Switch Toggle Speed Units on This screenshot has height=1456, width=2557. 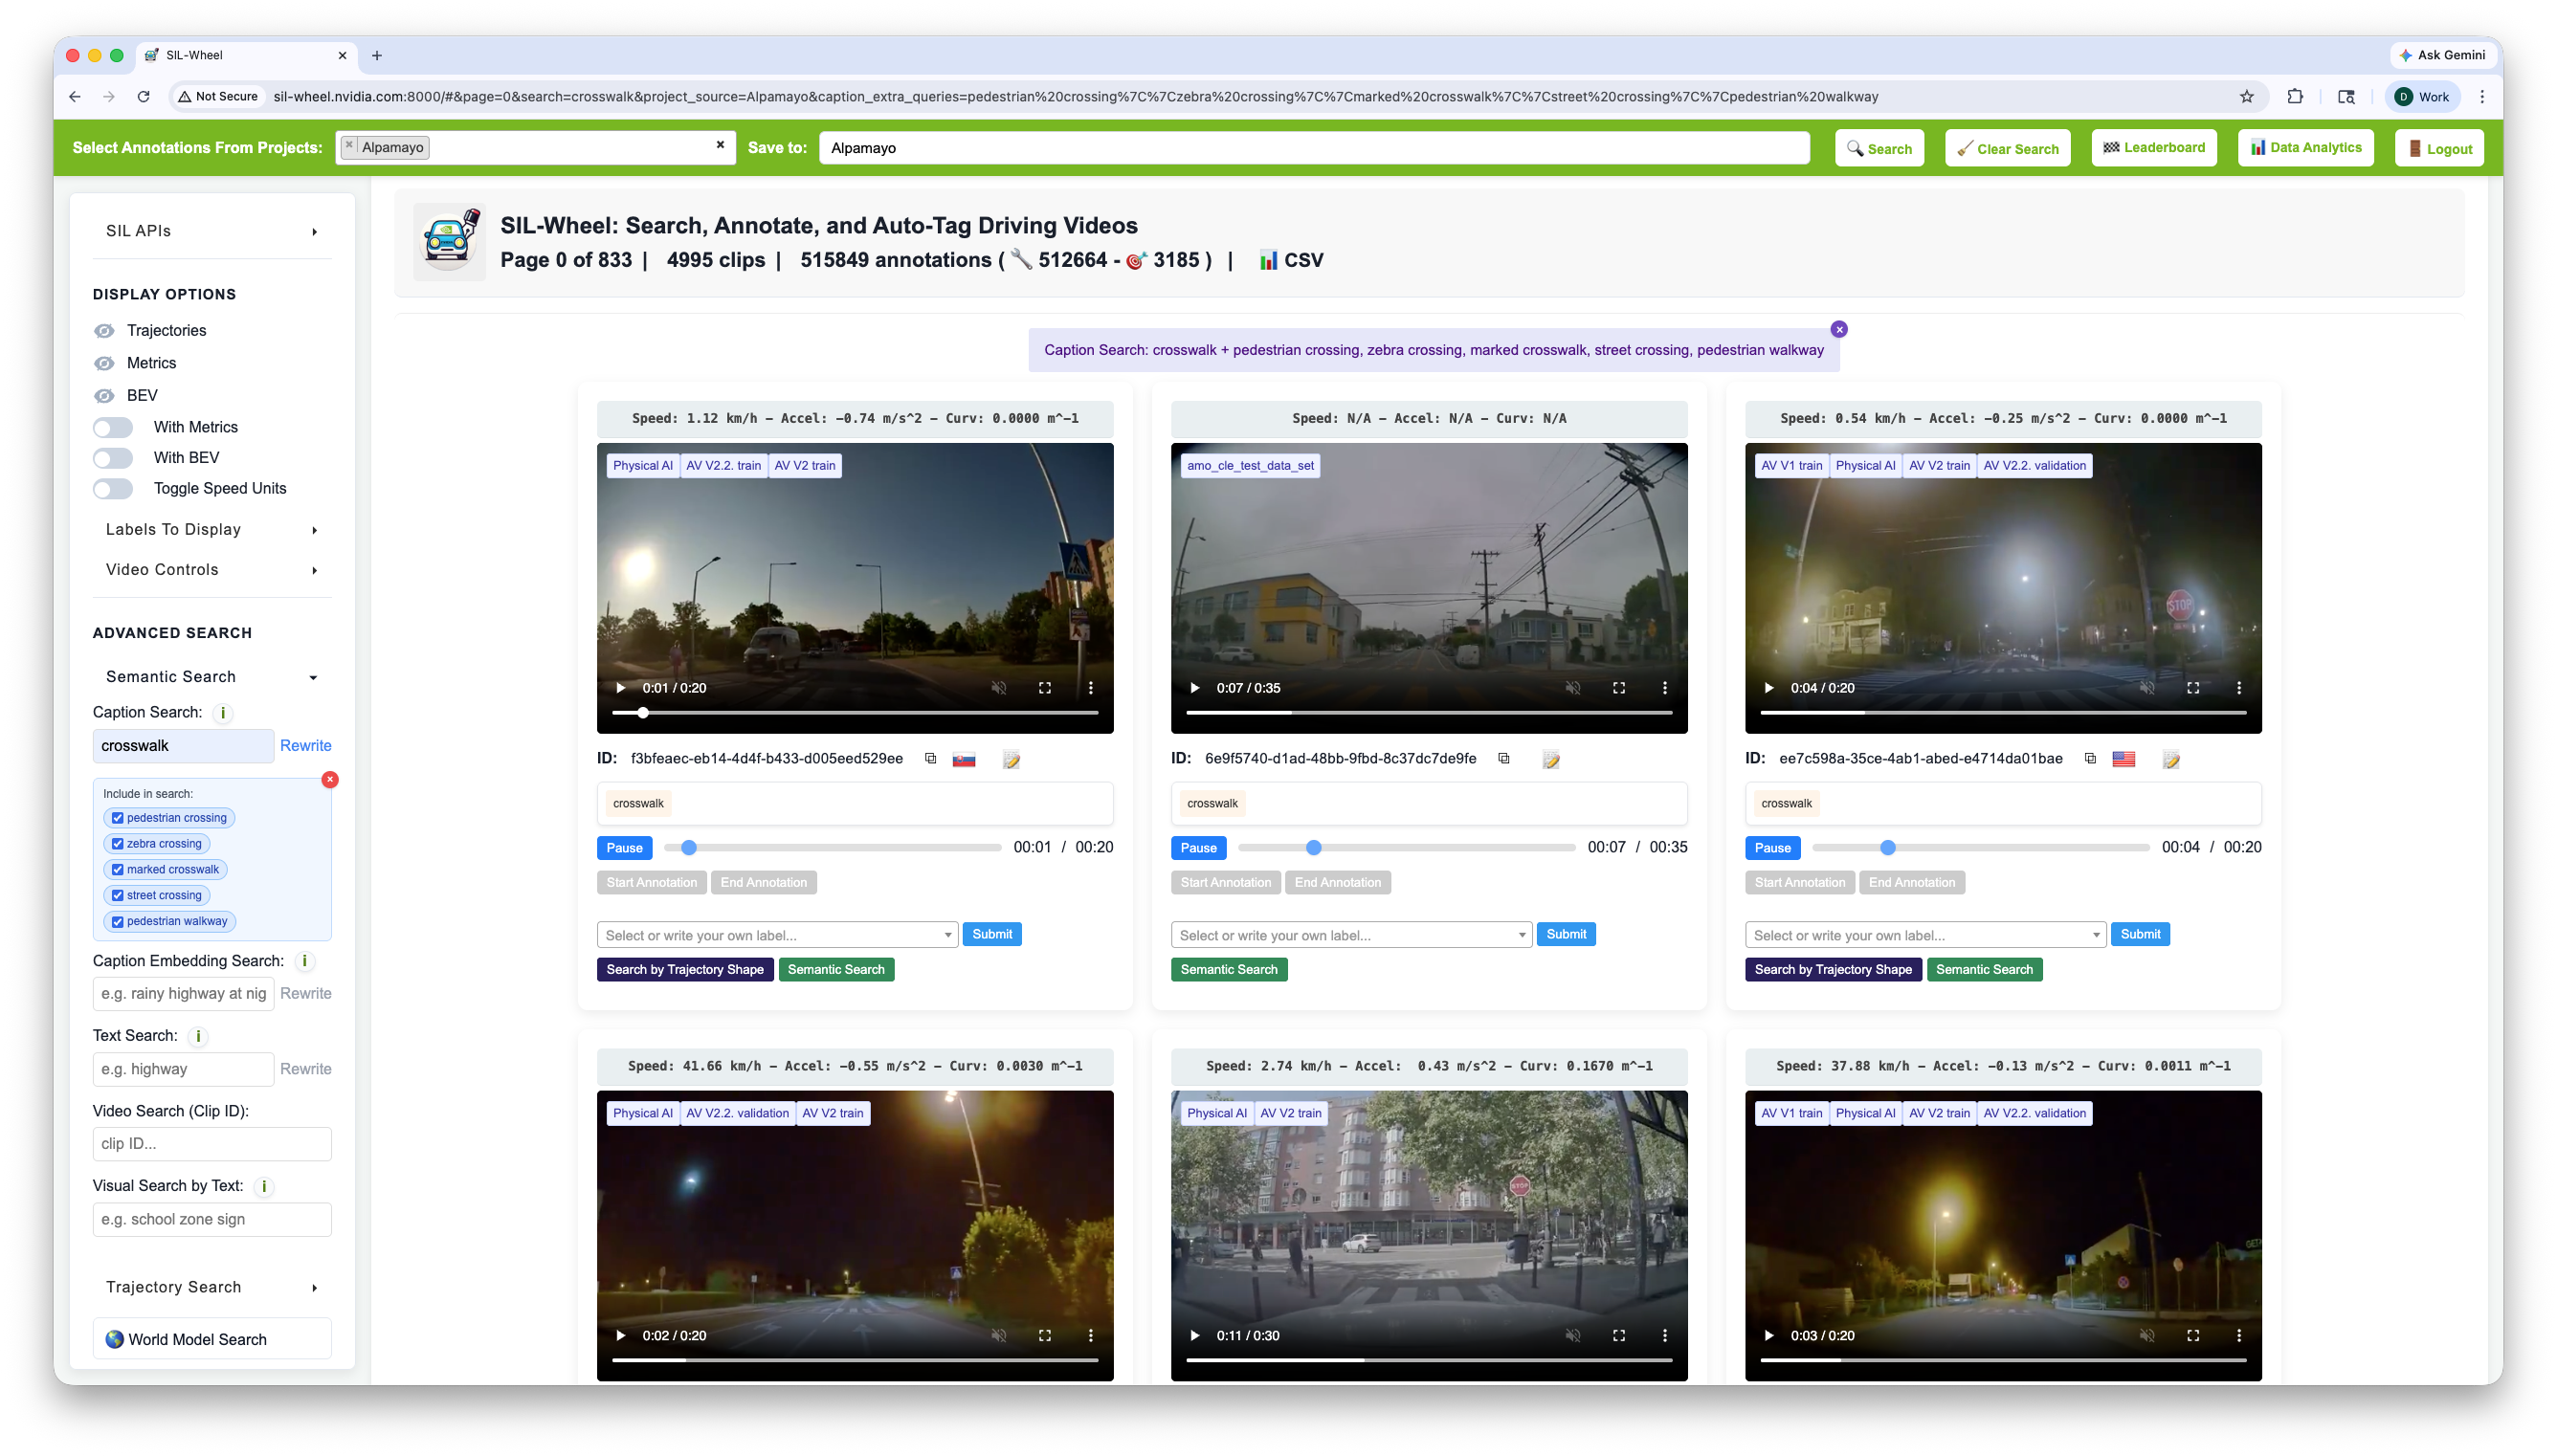pyautogui.click(x=113, y=489)
